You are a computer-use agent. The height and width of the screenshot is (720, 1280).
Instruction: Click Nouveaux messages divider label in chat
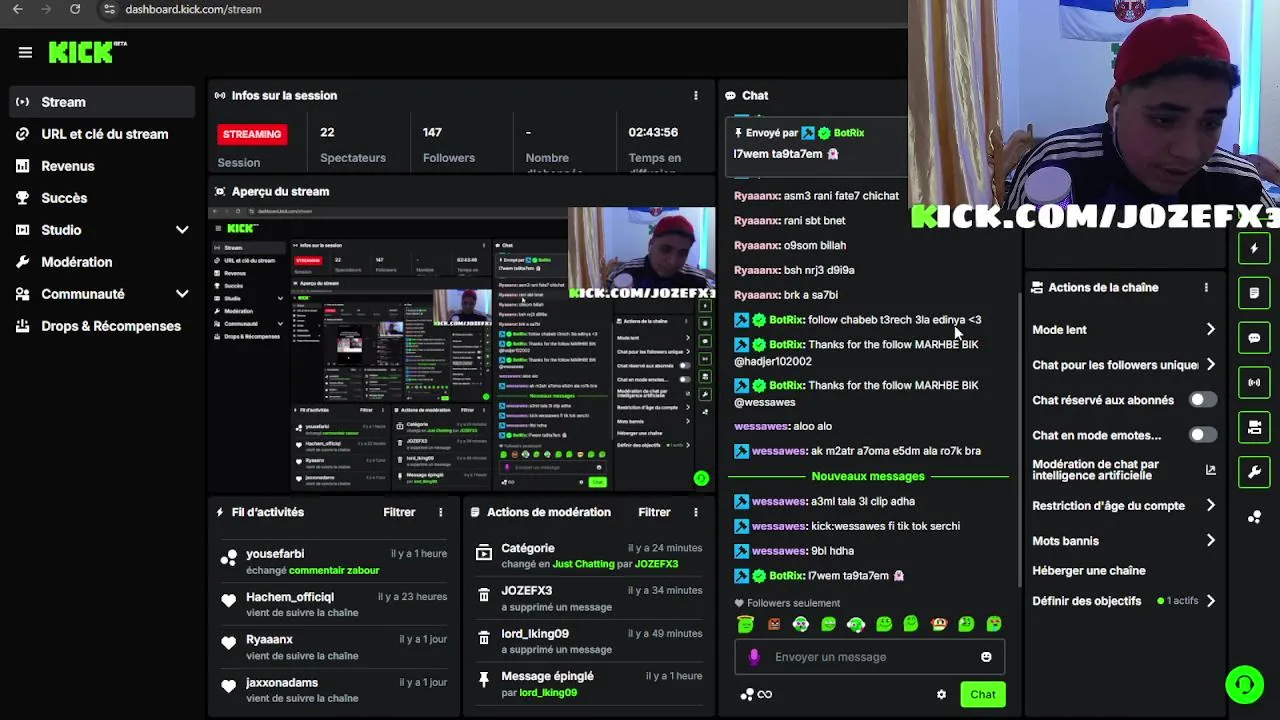click(x=868, y=477)
